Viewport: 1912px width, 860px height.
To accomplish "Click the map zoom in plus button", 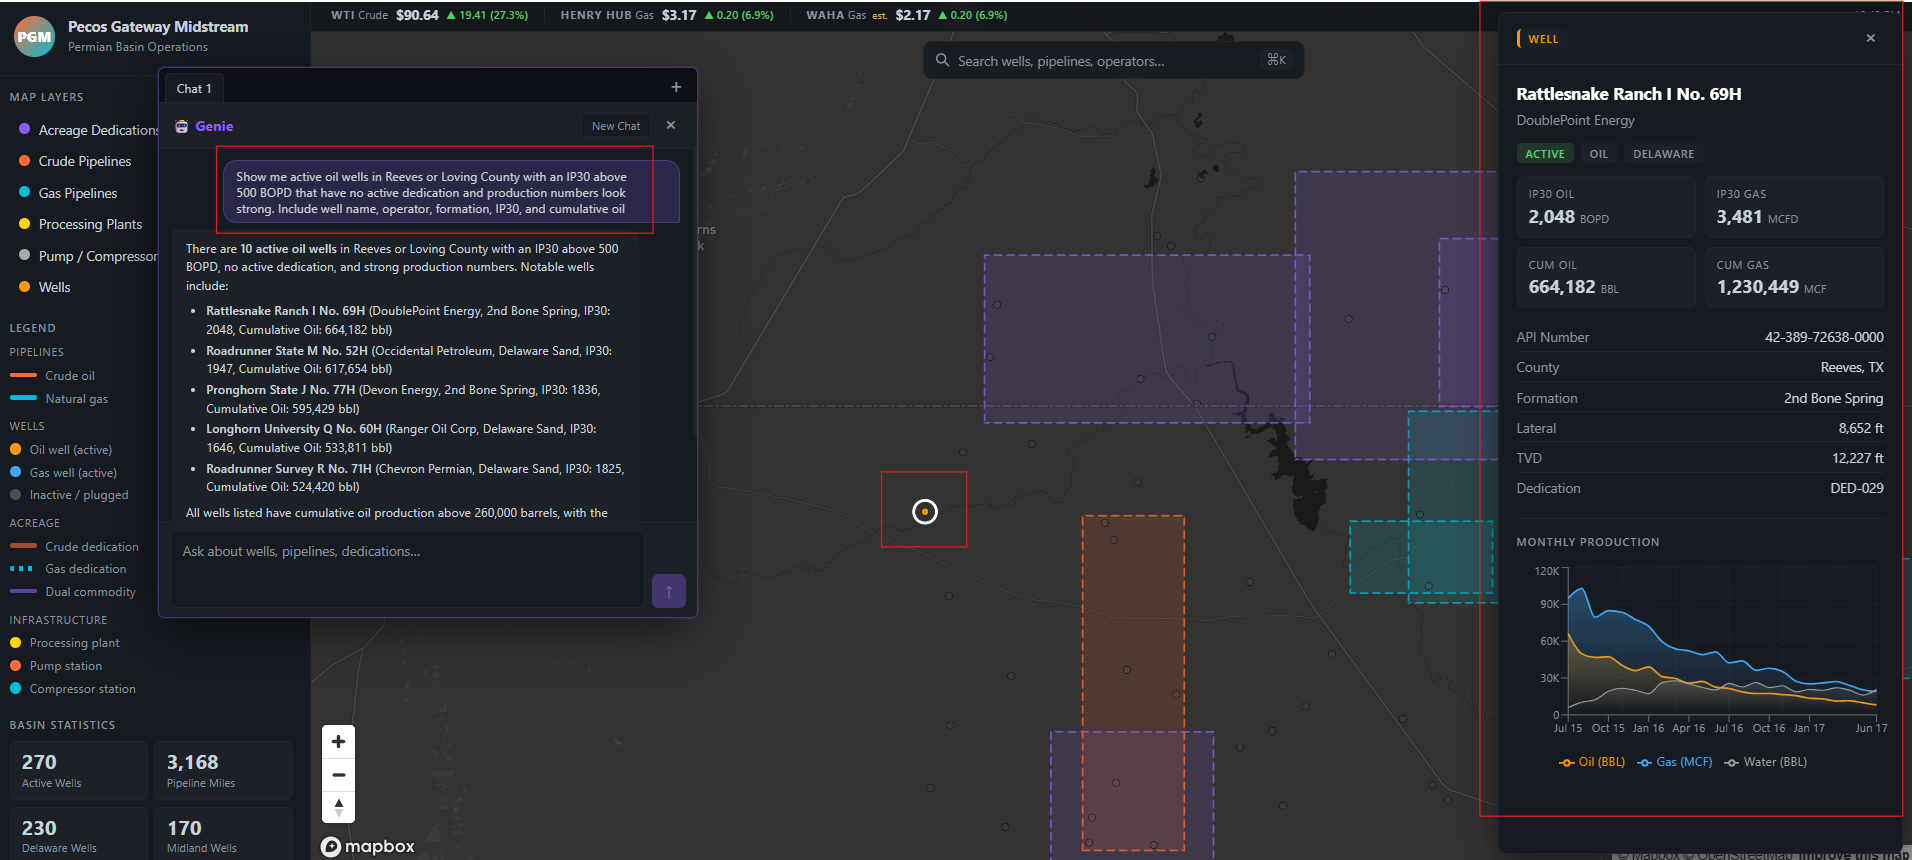I will [338, 742].
